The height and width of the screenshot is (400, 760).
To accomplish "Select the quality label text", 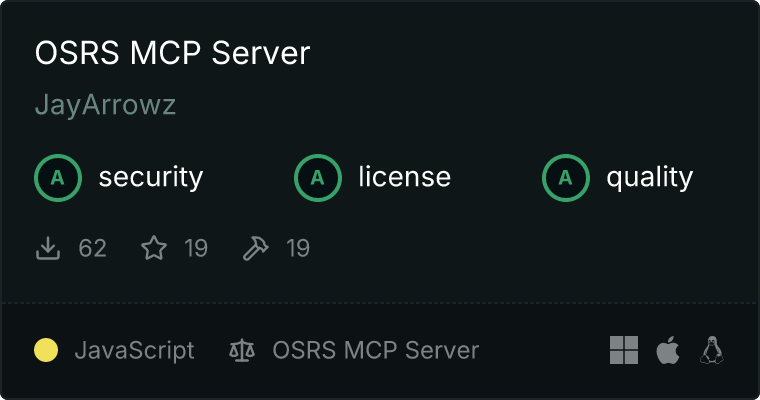I will [x=649, y=178].
